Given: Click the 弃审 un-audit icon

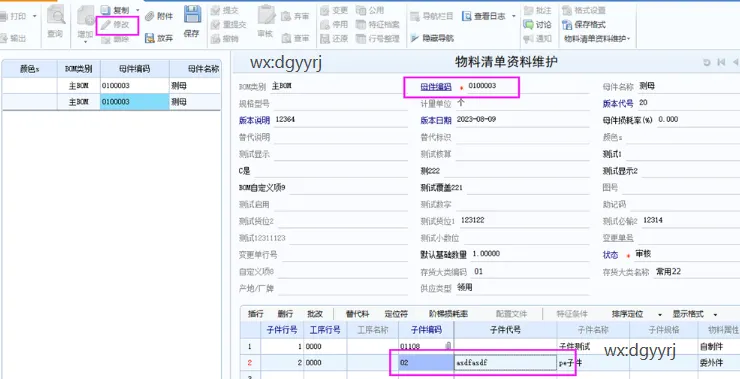Looking at the screenshot, I should click(x=286, y=17).
